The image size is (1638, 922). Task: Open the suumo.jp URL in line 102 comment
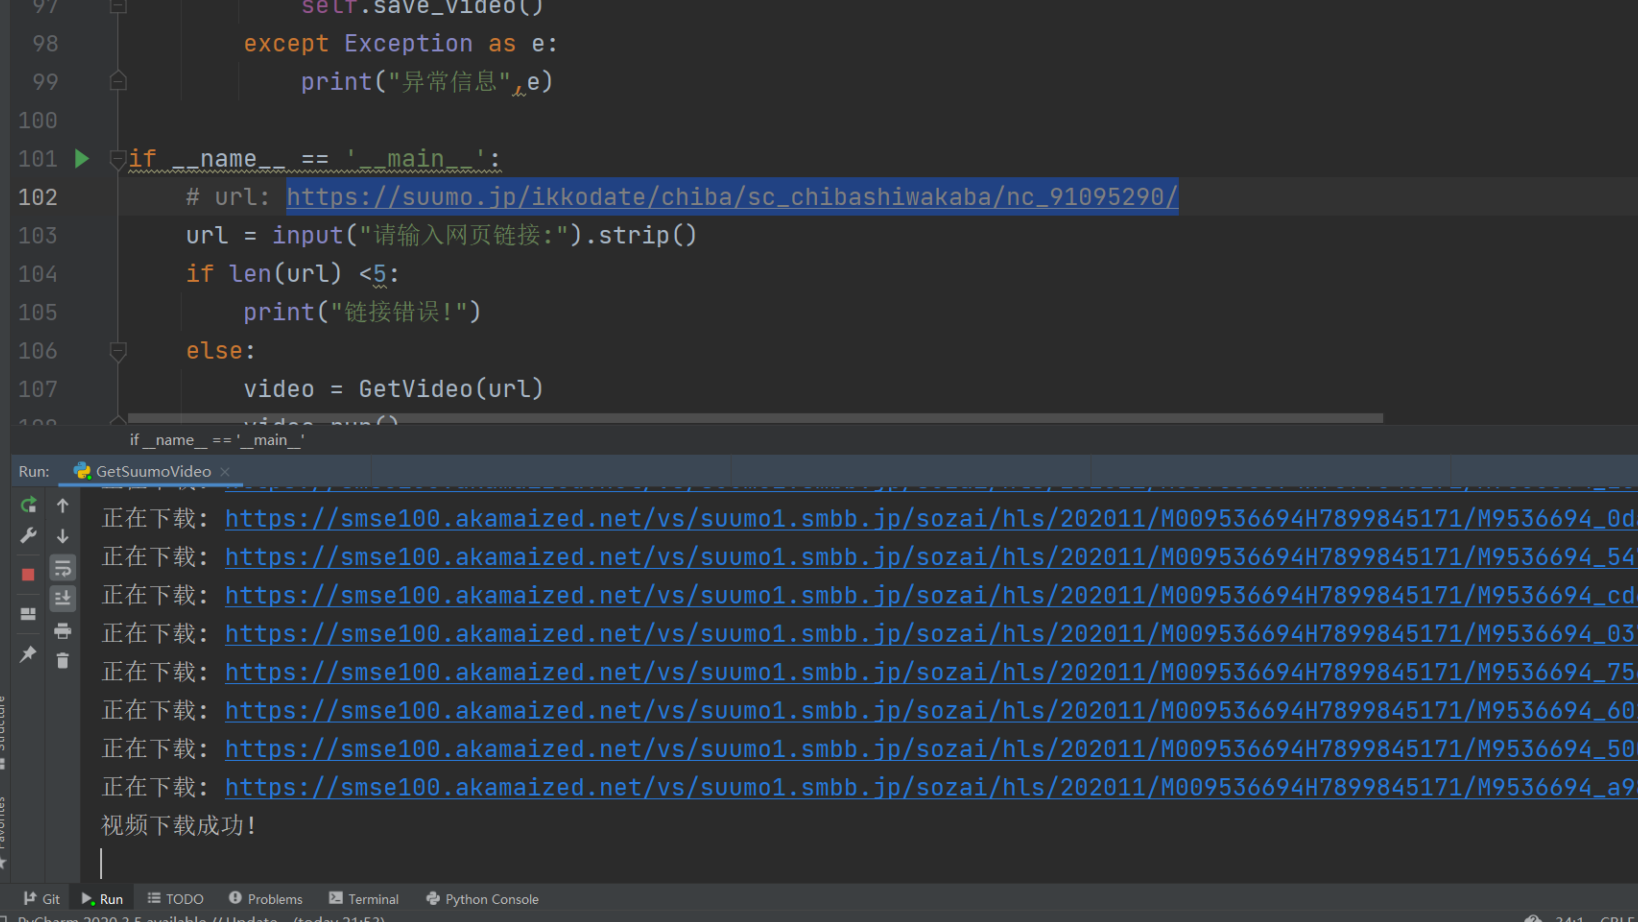(732, 197)
